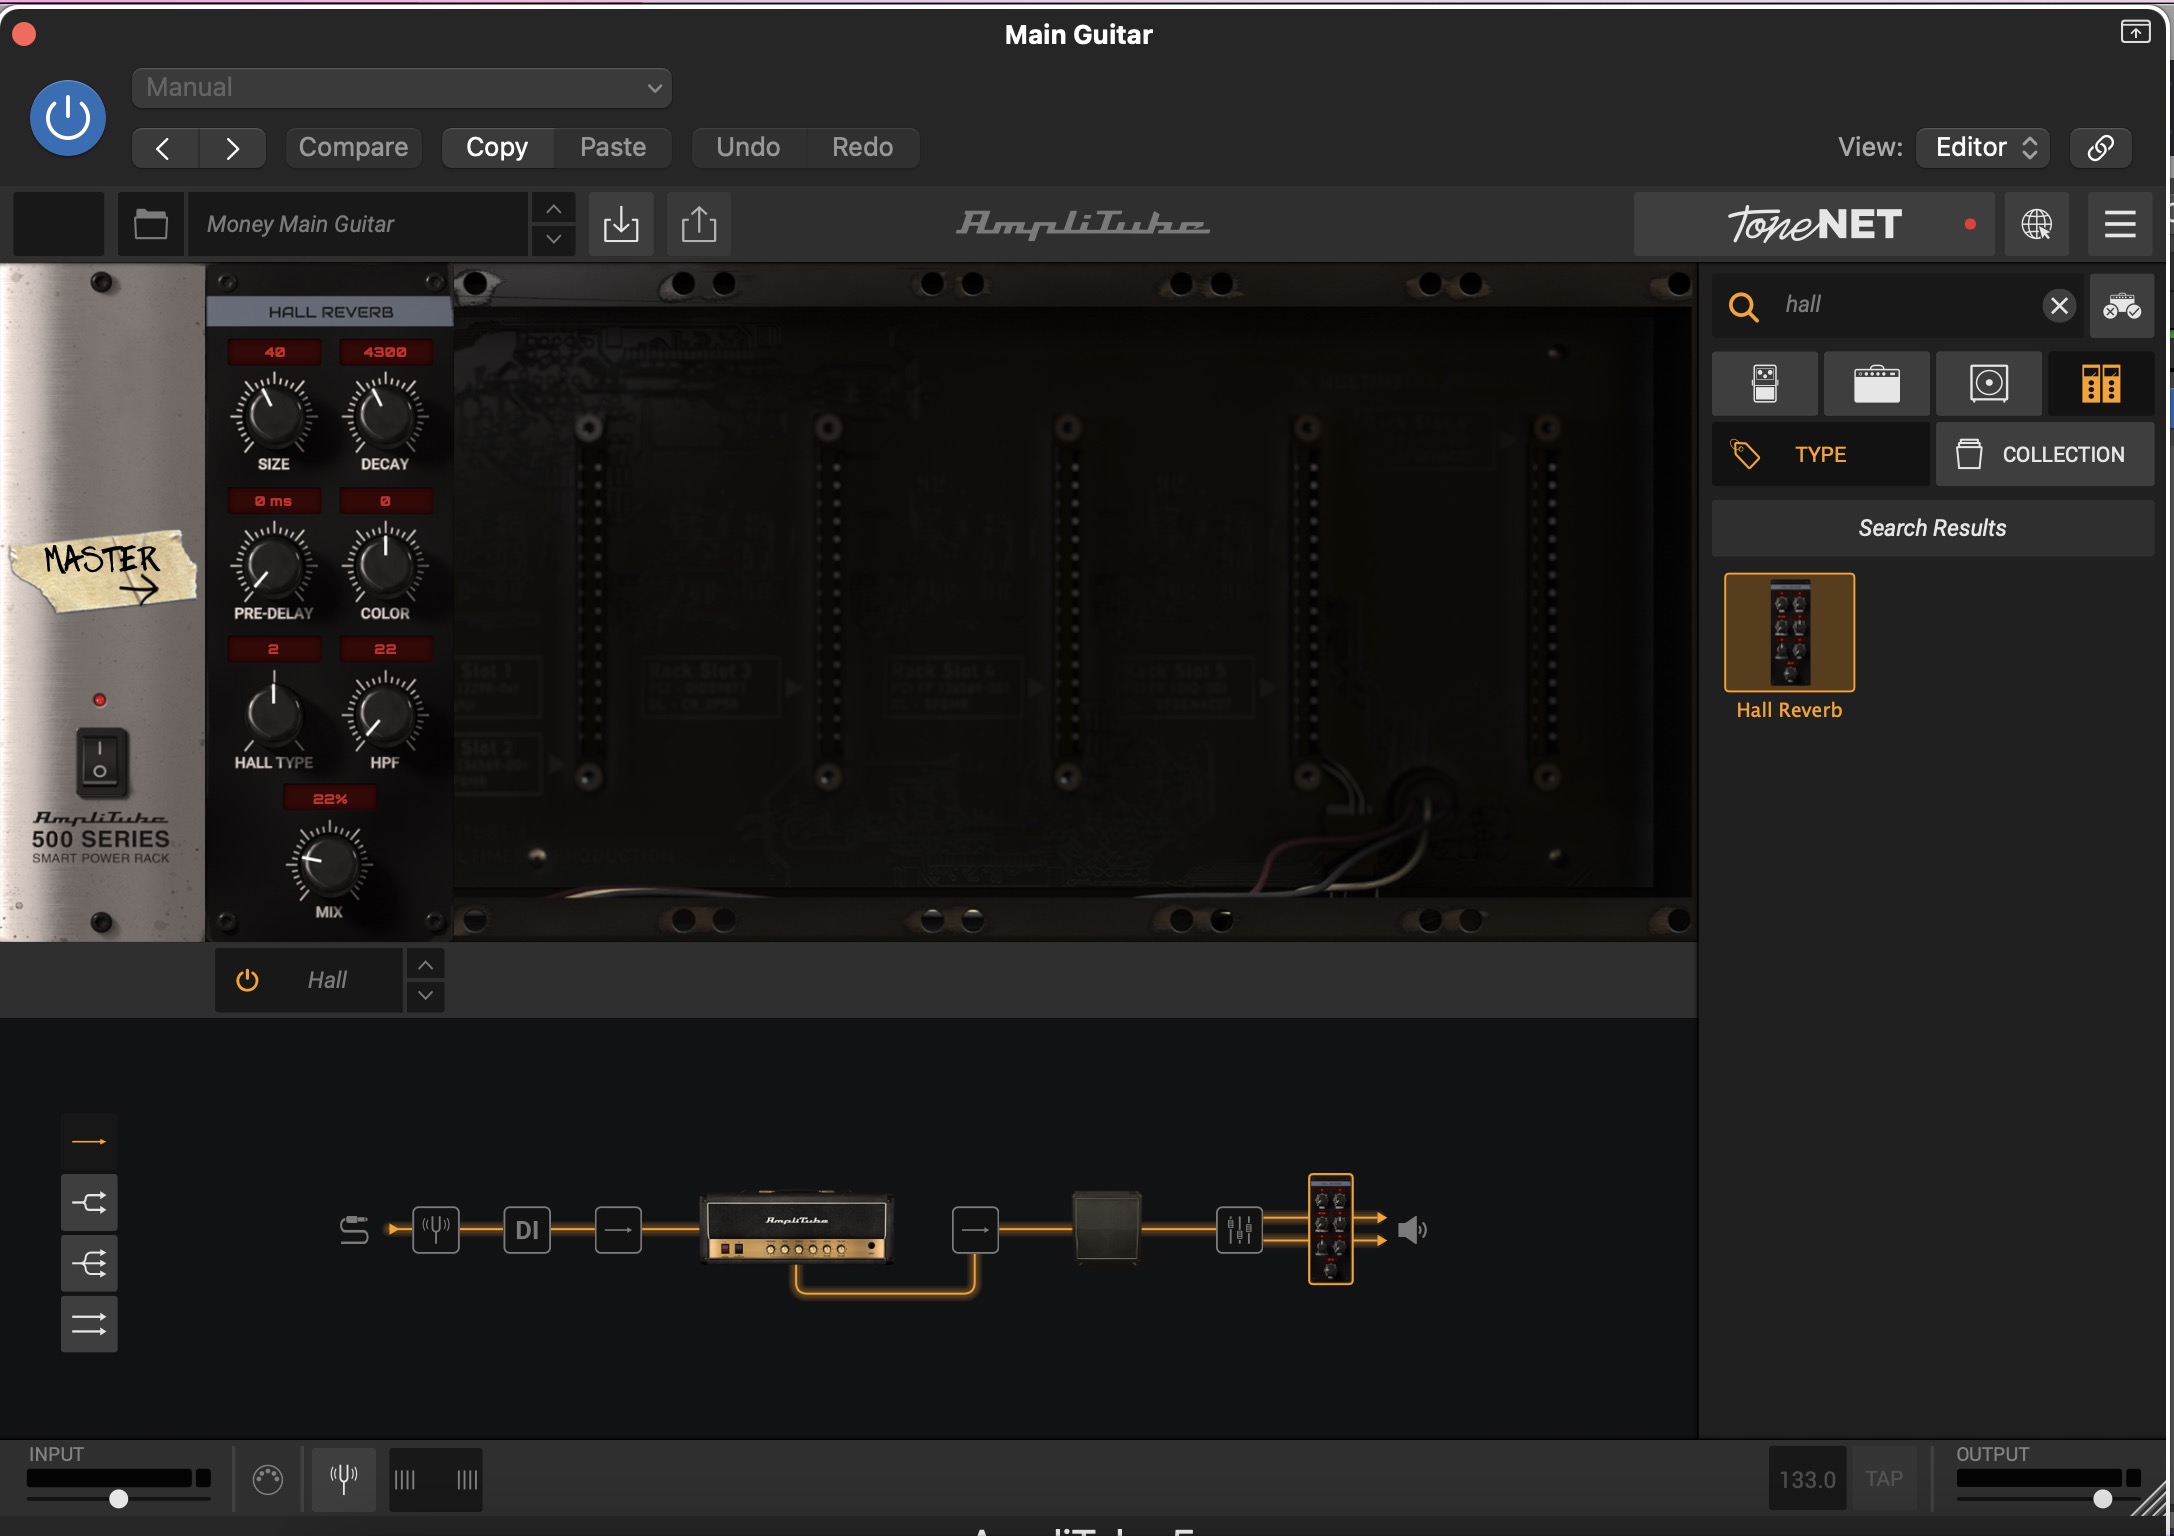
Task: Select the two-way split routing icon
Action: 89,1202
